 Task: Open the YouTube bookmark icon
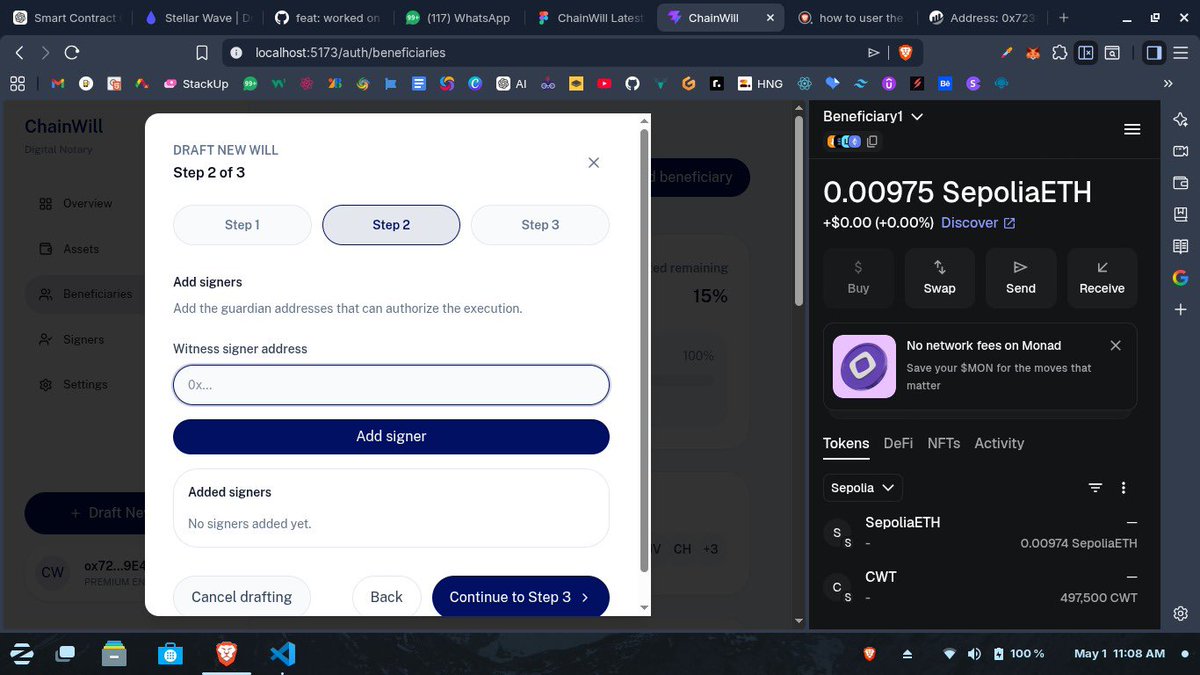(604, 84)
